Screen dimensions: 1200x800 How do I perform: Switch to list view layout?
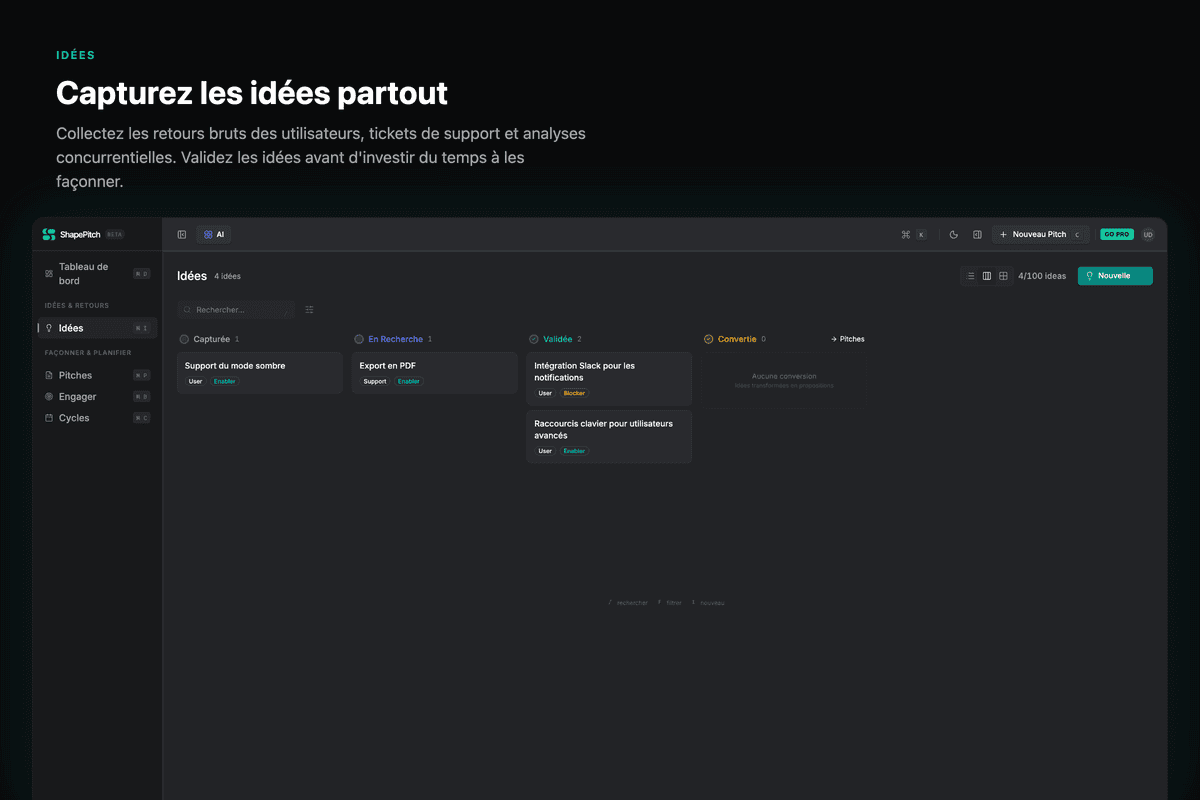970,276
